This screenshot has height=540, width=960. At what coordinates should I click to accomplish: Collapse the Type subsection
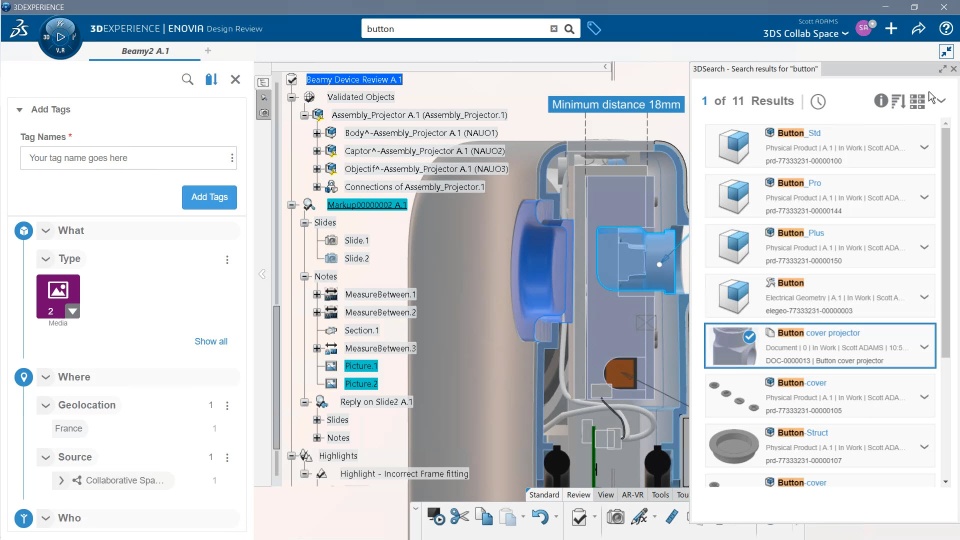tap(46, 259)
